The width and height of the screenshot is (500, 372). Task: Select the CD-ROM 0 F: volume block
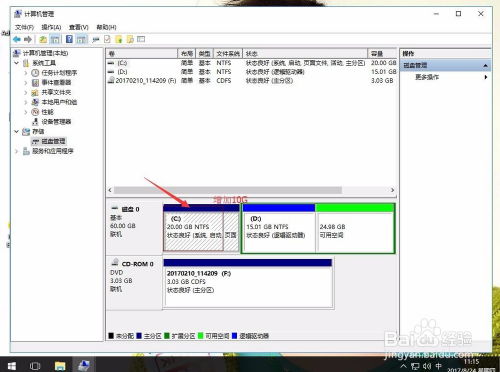pyautogui.click(x=248, y=283)
